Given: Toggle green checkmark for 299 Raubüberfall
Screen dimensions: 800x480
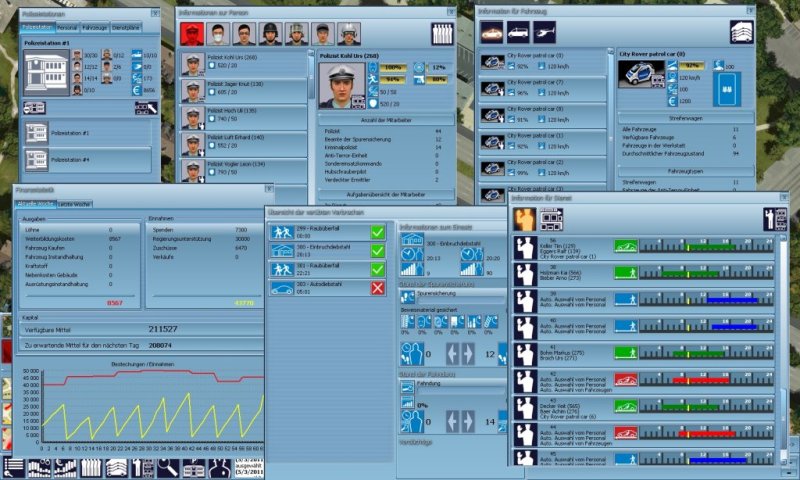Looking at the screenshot, I should point(378,232).
